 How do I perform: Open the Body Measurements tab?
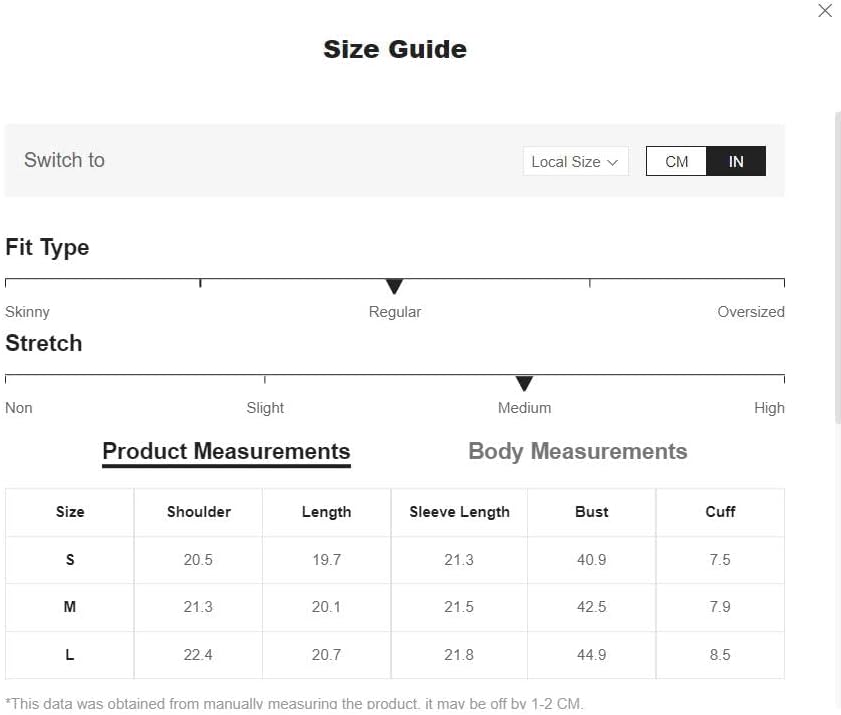tap(577, 451)
